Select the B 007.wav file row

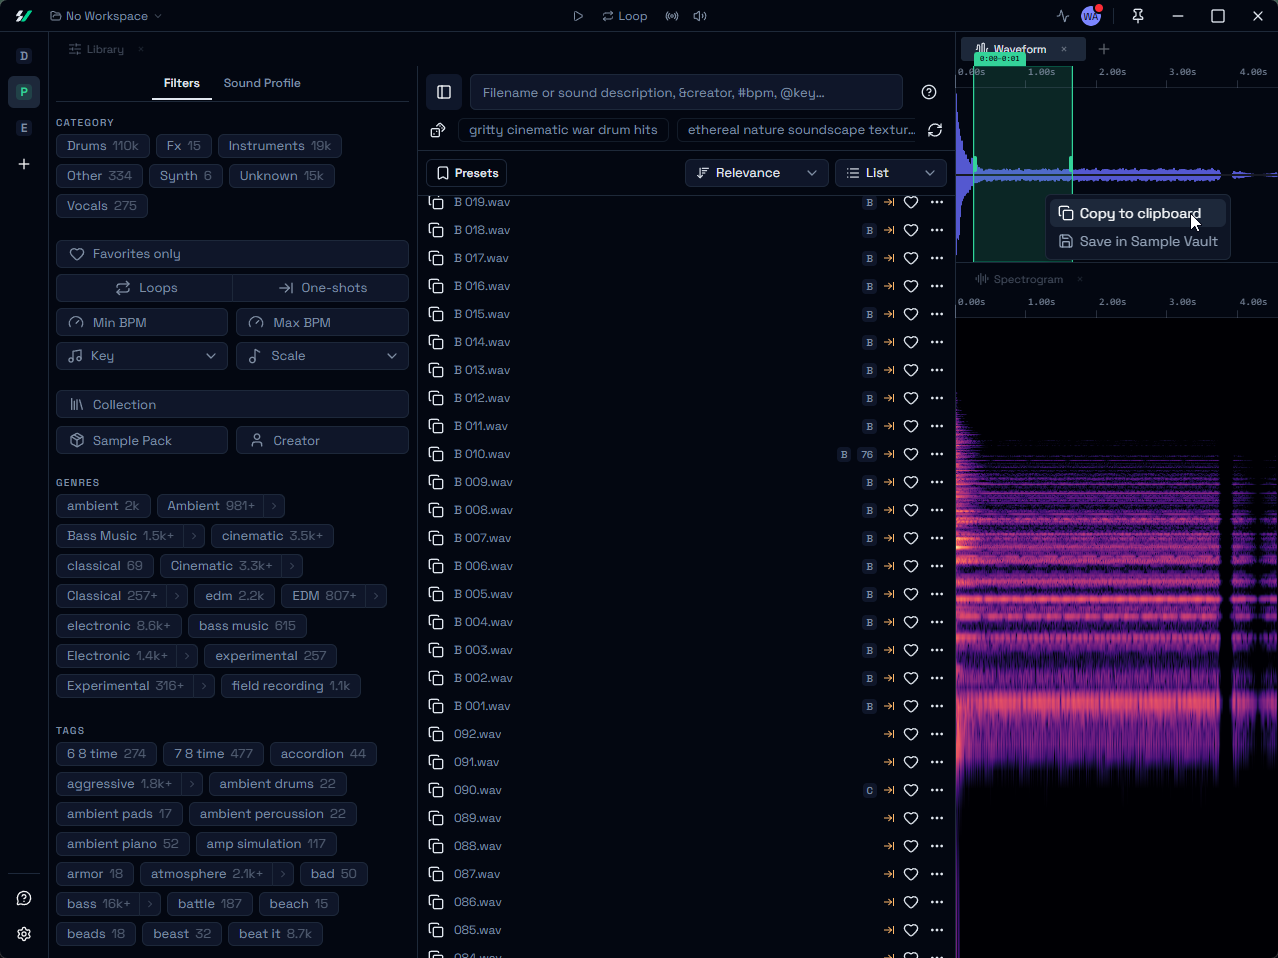[x=686, y=538]
